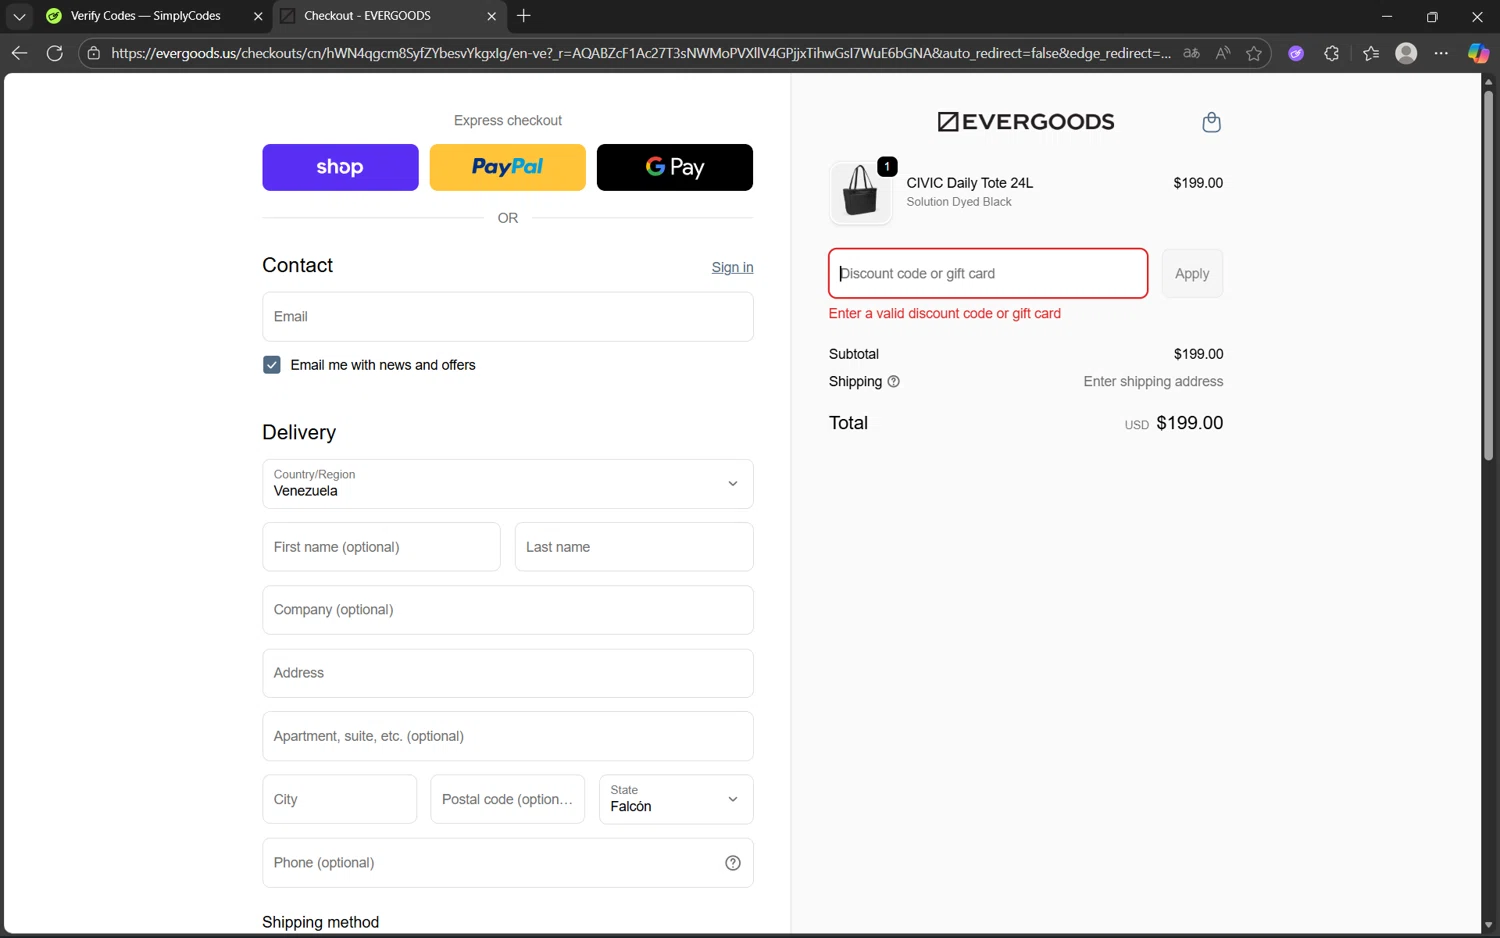Select the browser address bar URL
This screenshot has height=938, width=1500.
click(640, 53)
